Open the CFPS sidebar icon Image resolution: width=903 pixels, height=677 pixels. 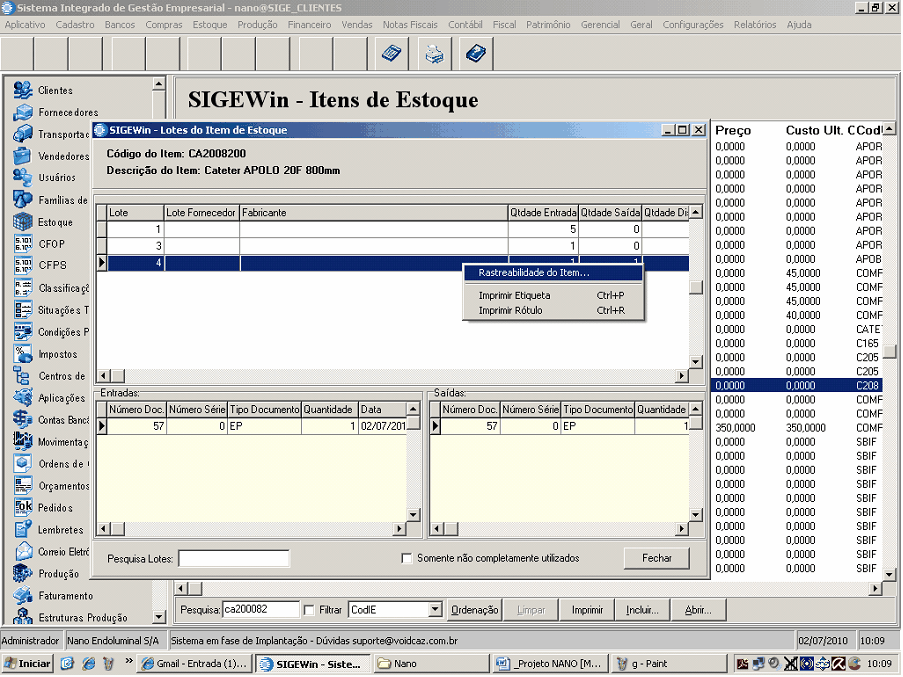[22, 265]
